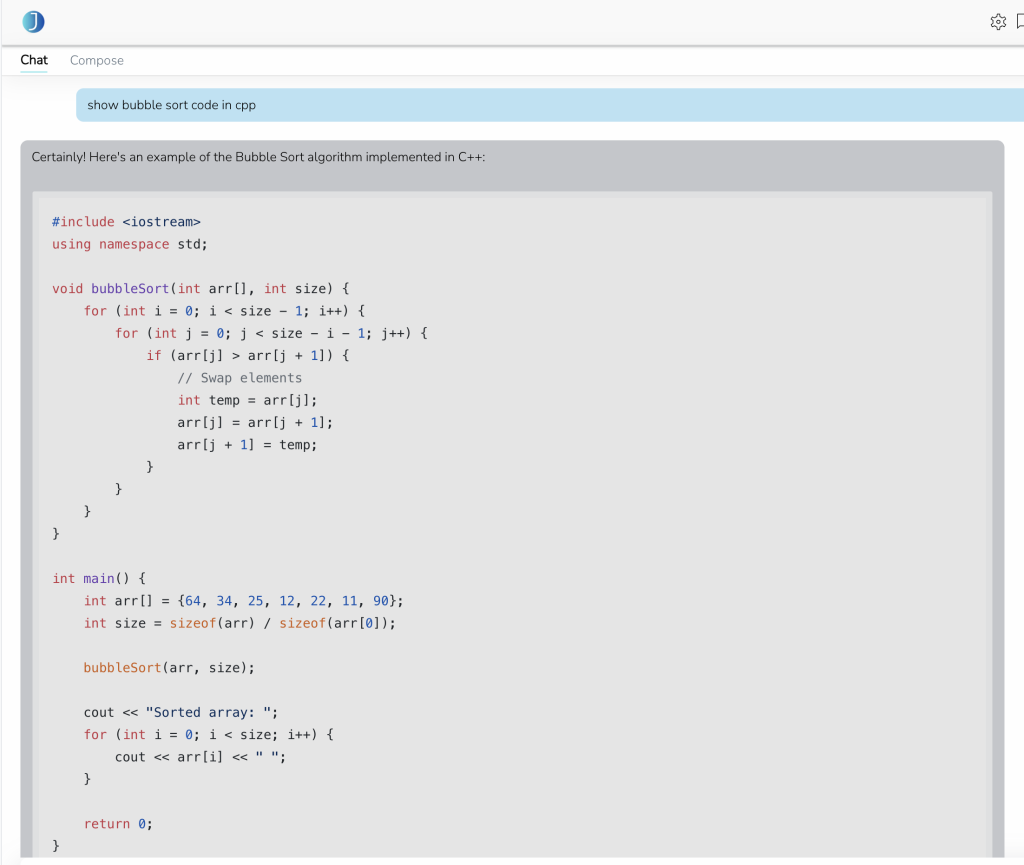Click the 'int main()' line

tap(99, 578)
